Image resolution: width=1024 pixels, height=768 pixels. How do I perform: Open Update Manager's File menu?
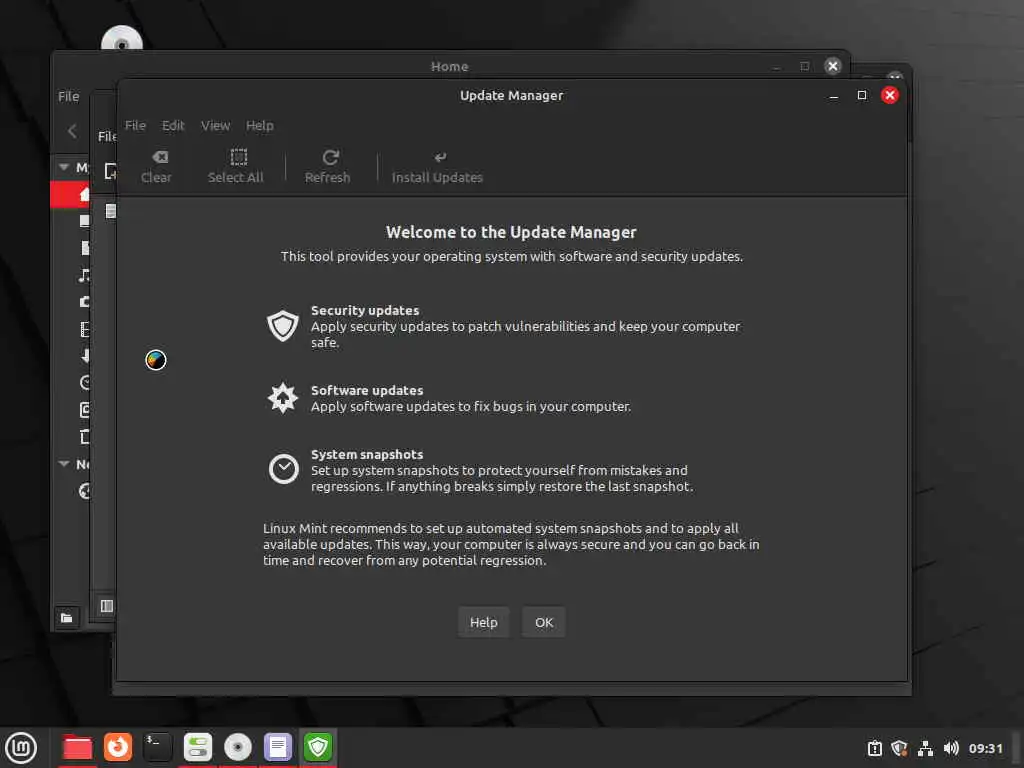(135, 125)
